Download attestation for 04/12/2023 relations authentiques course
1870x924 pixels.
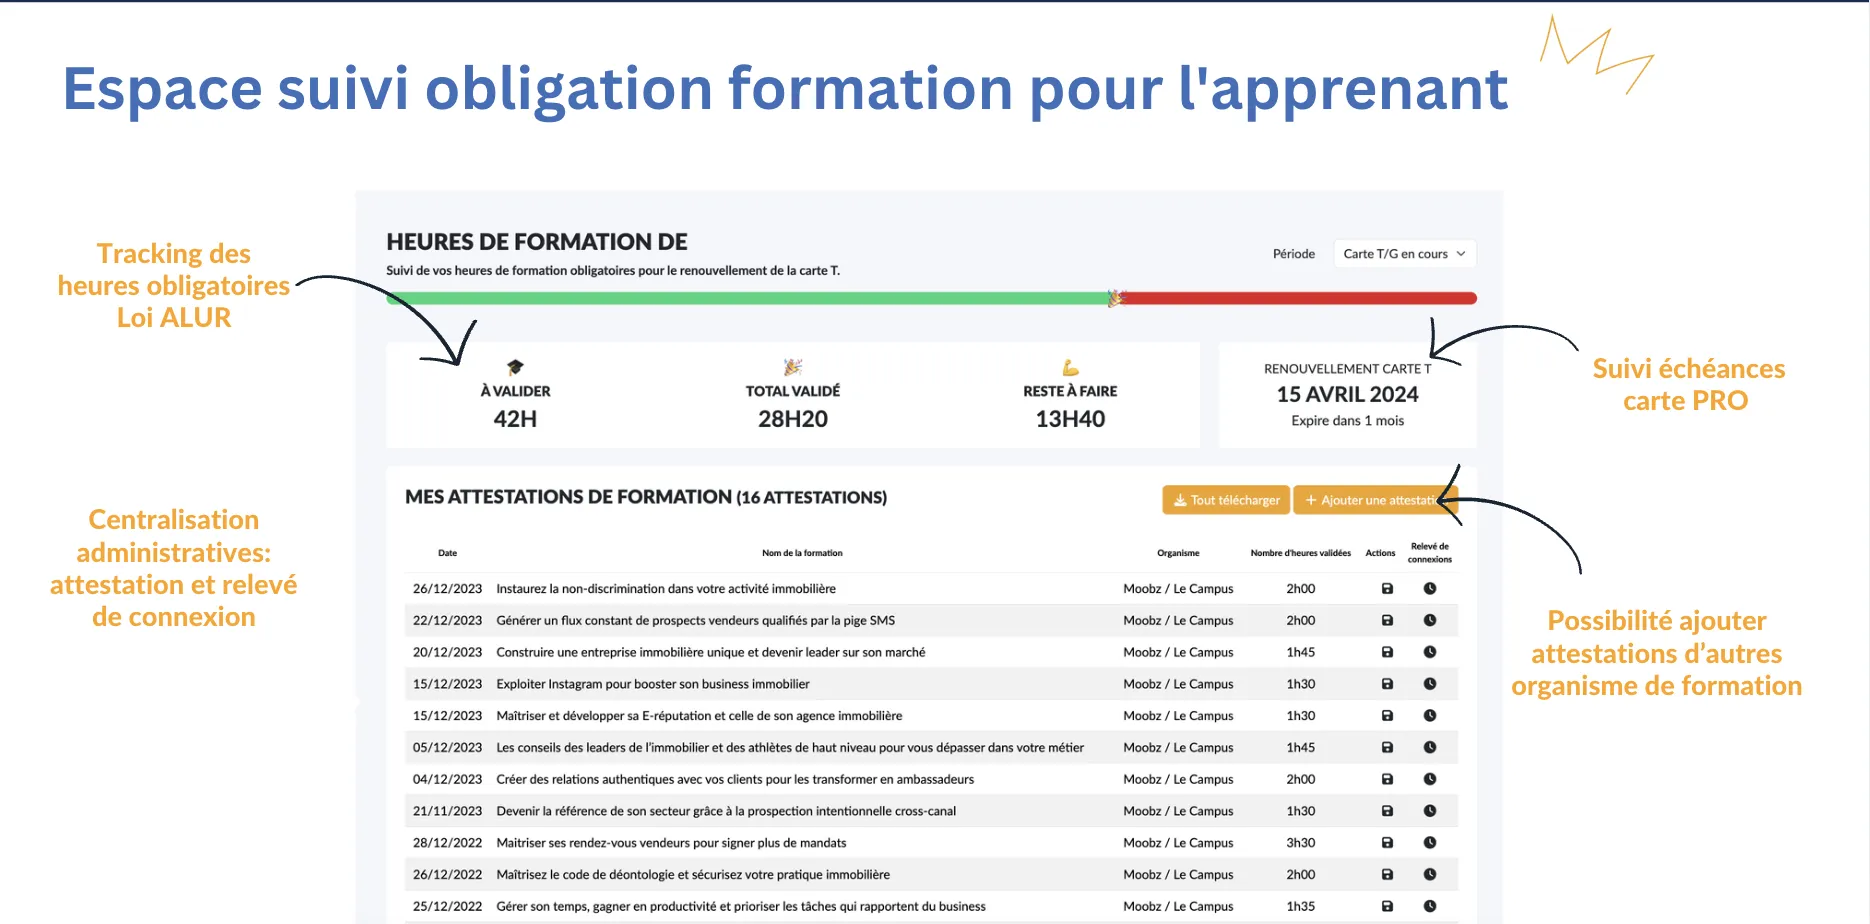click(x=1387, y=779)
